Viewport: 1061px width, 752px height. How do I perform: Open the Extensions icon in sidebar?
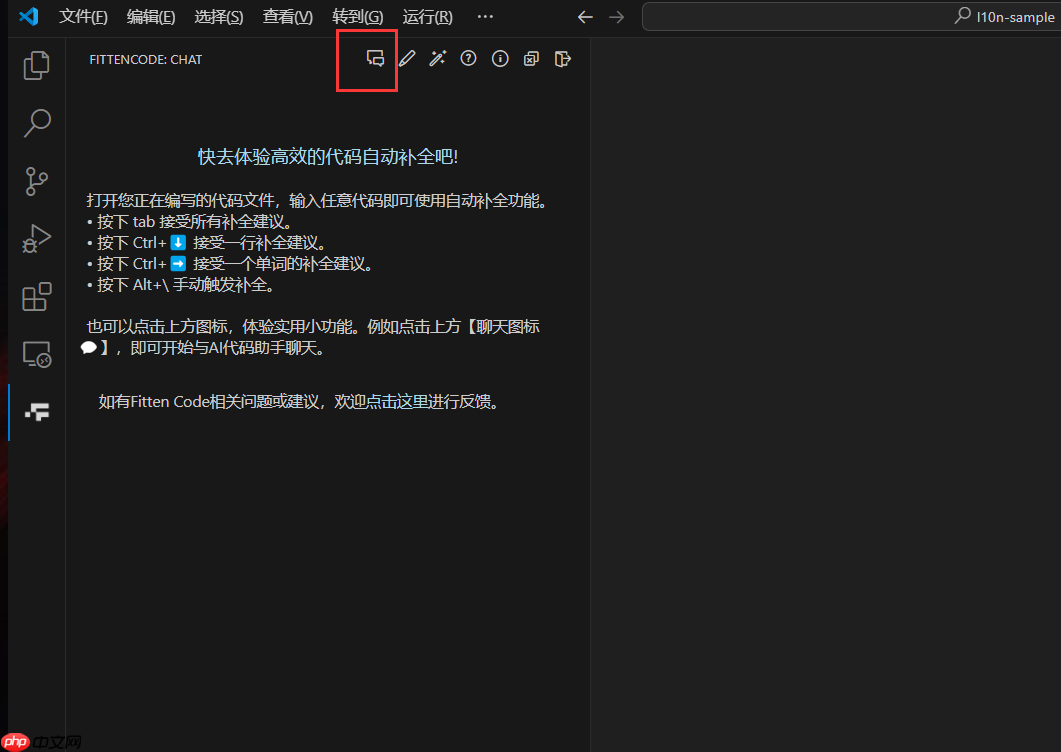click(x=37, y=296)
